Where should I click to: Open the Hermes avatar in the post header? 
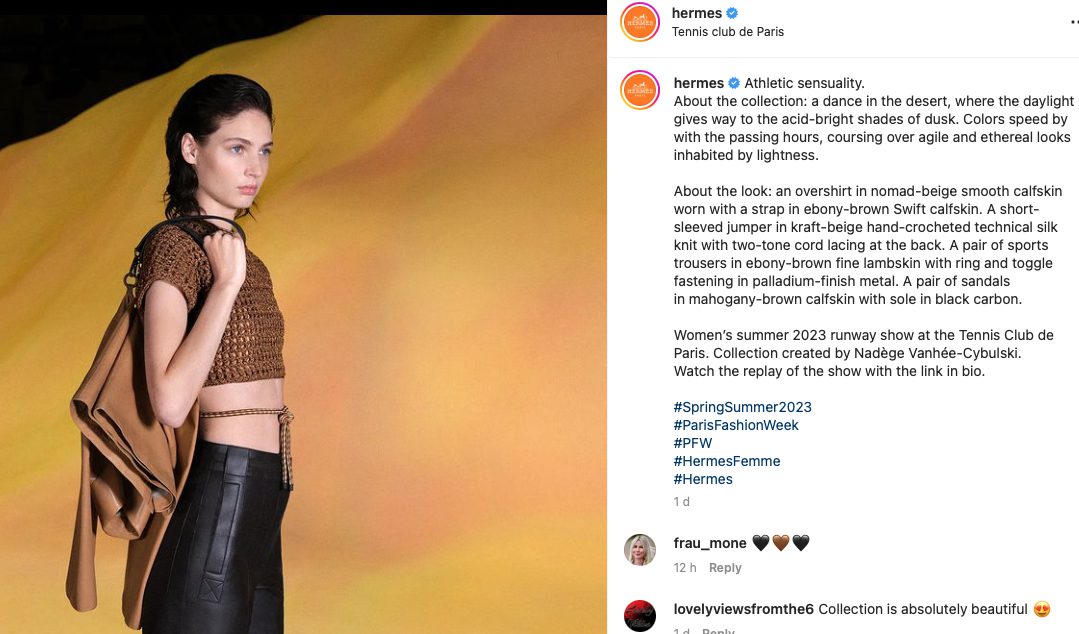[x=639, y=22]
